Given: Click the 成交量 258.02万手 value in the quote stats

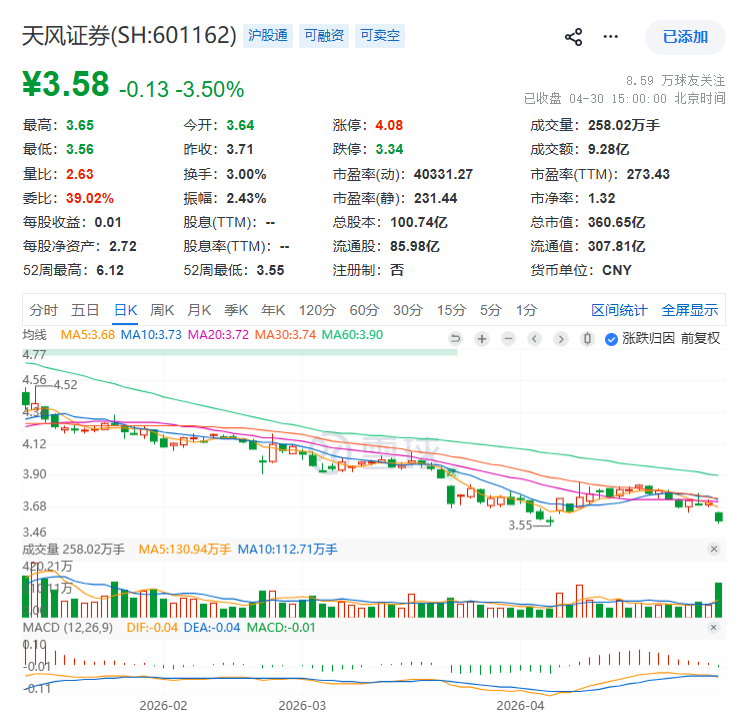Looking at the screenshot, I should pos(624,125).
